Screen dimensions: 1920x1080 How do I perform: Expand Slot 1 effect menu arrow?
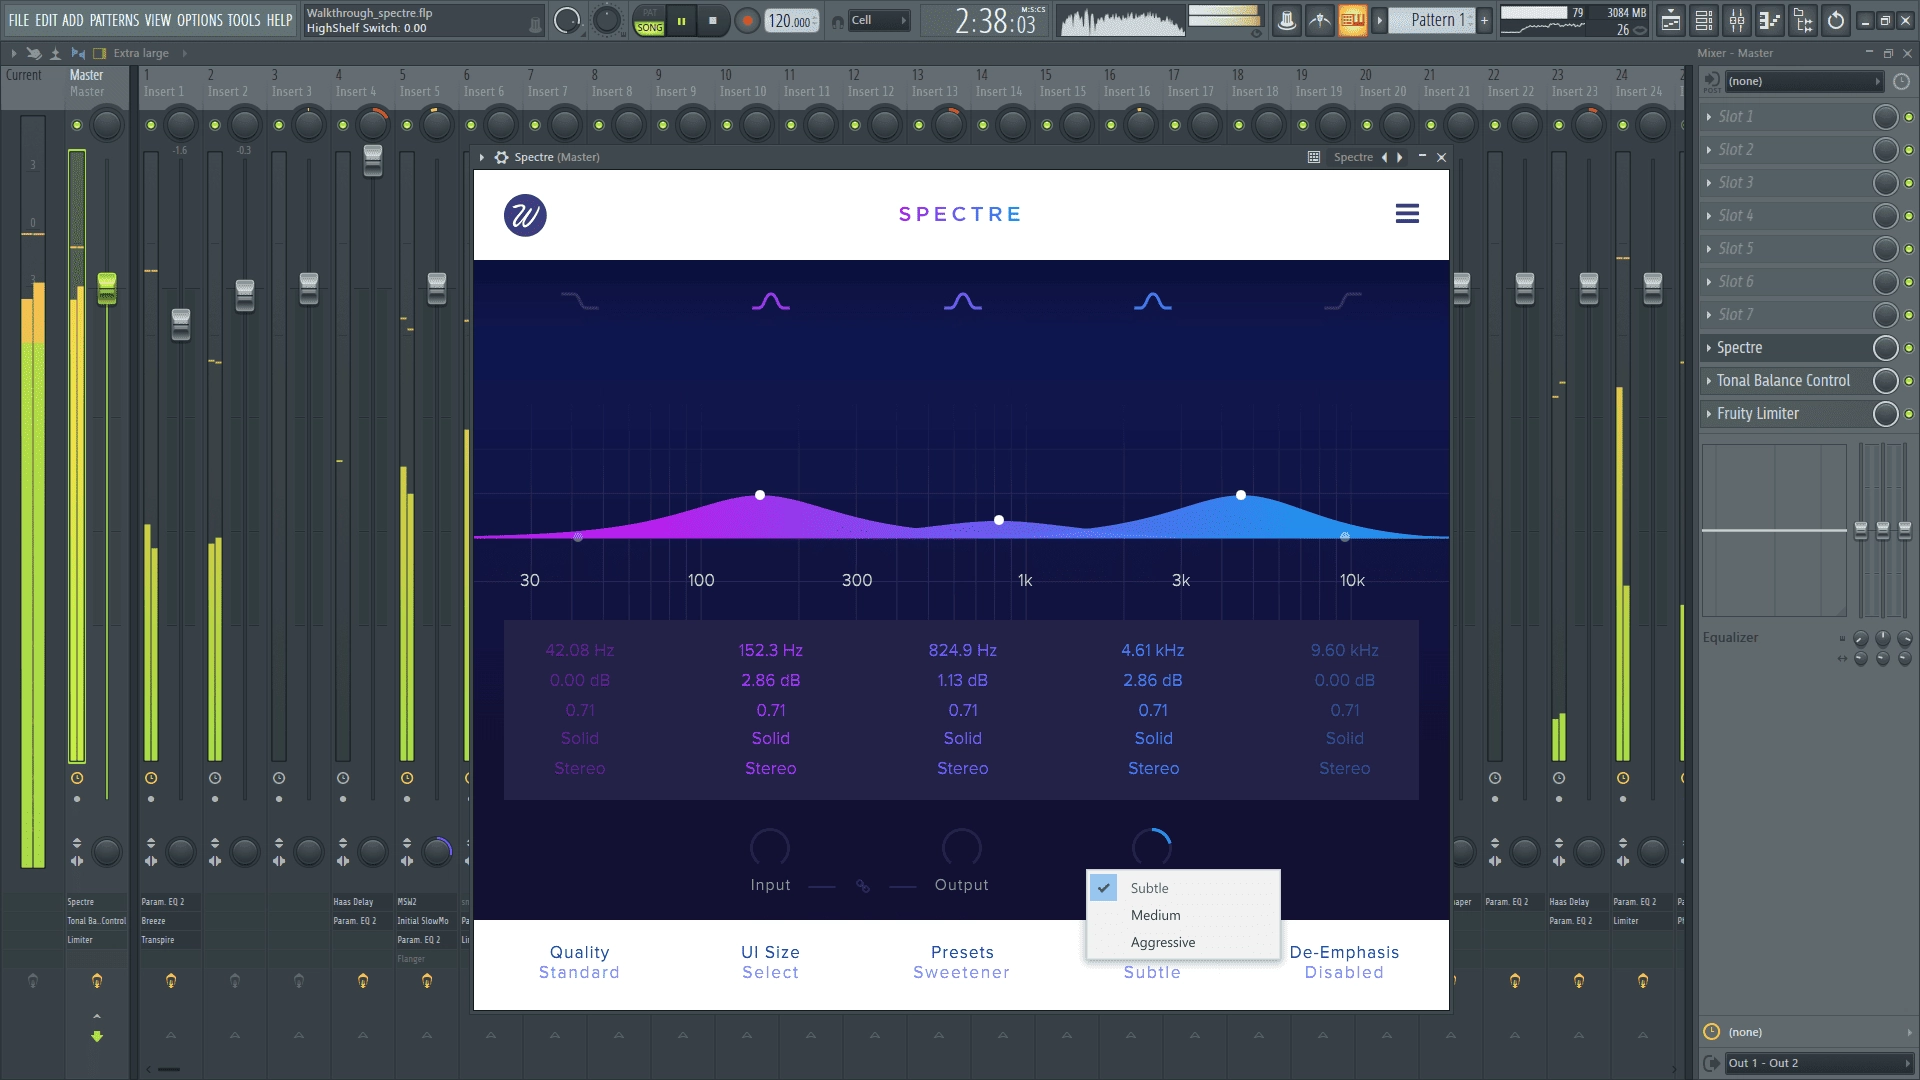[x=1709, y=117]
